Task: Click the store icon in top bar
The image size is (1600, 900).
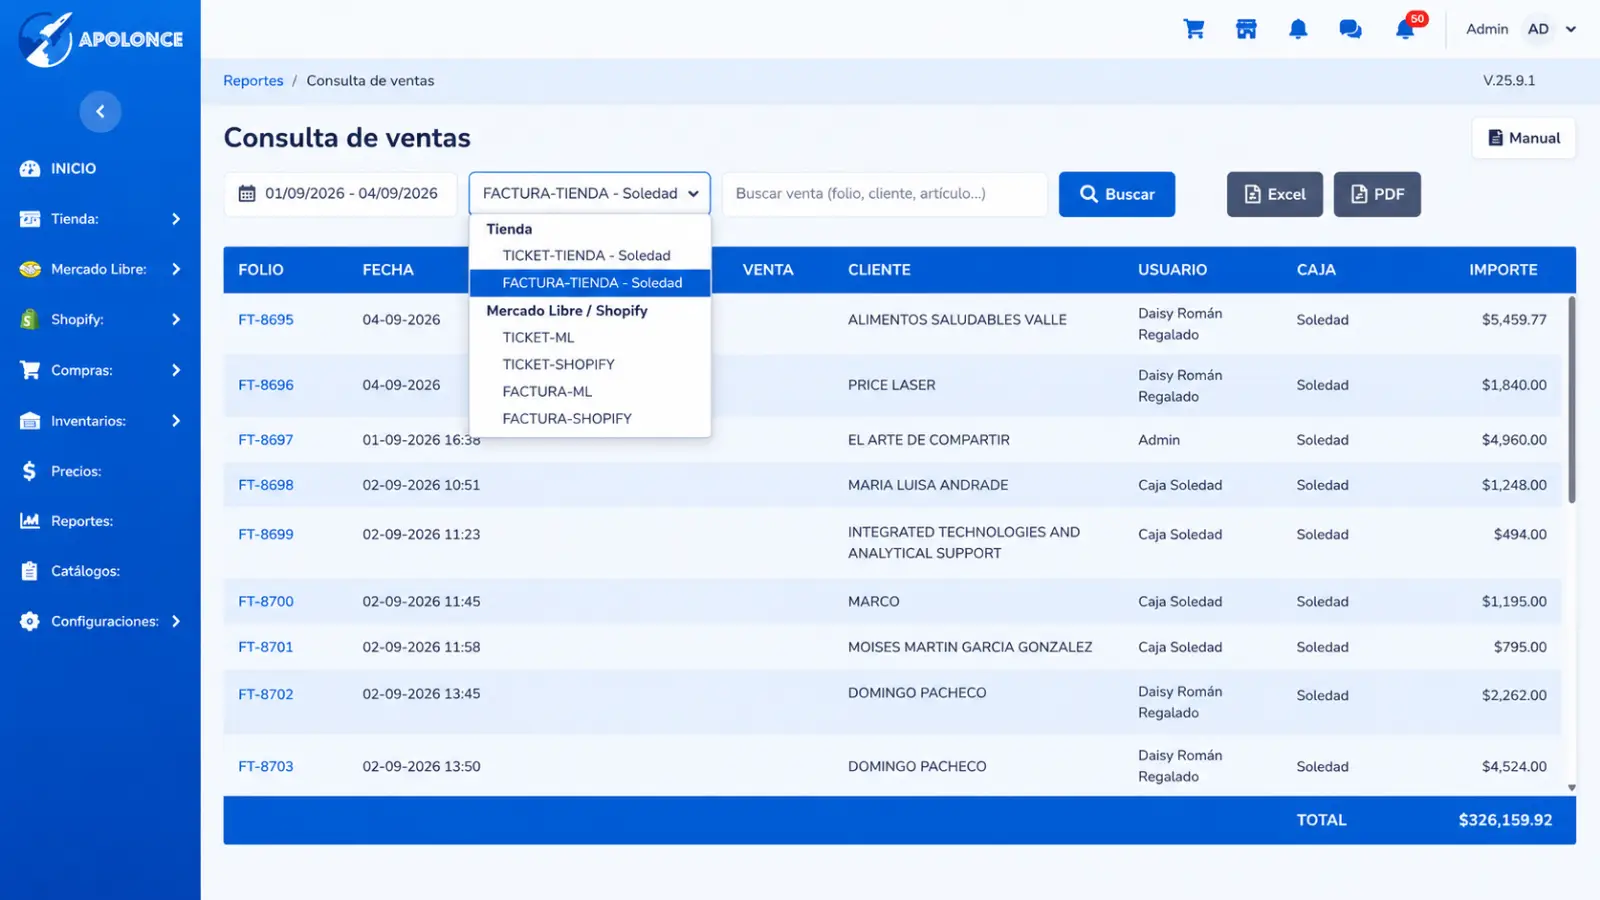Action: (1246, 29)
